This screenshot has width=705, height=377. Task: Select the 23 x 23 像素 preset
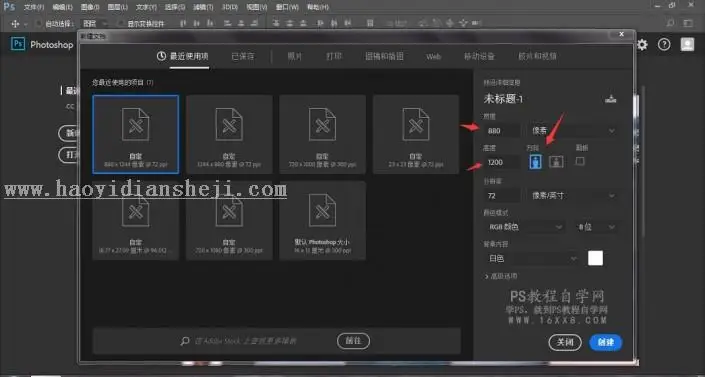[x=416, y=134]
